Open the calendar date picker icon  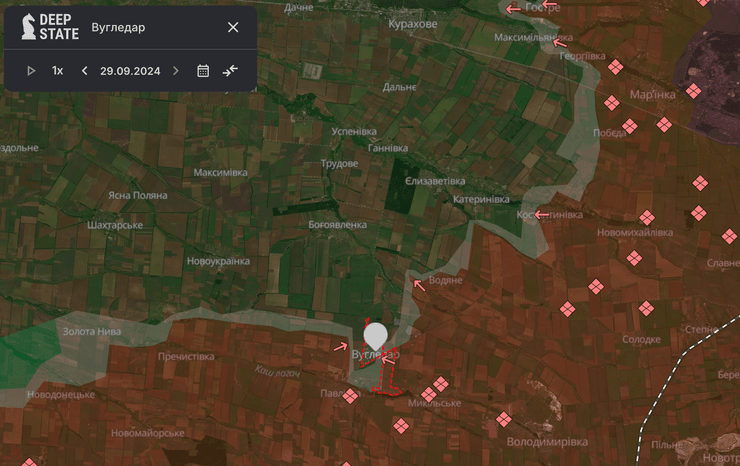[x=203, y=71]
